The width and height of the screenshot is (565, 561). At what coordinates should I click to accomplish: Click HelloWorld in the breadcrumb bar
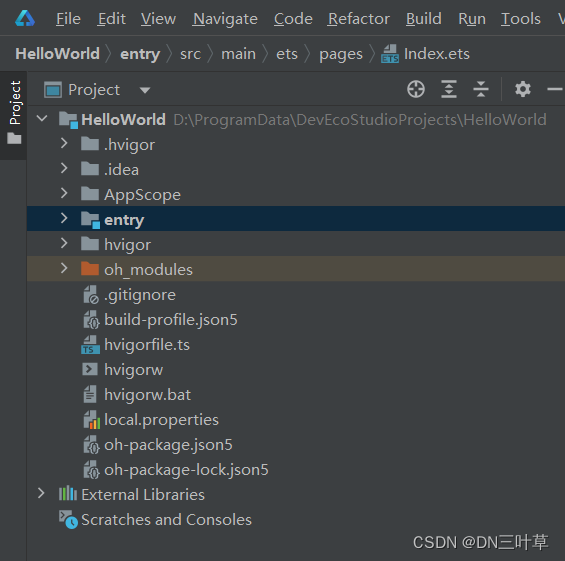tap(57, 54)
